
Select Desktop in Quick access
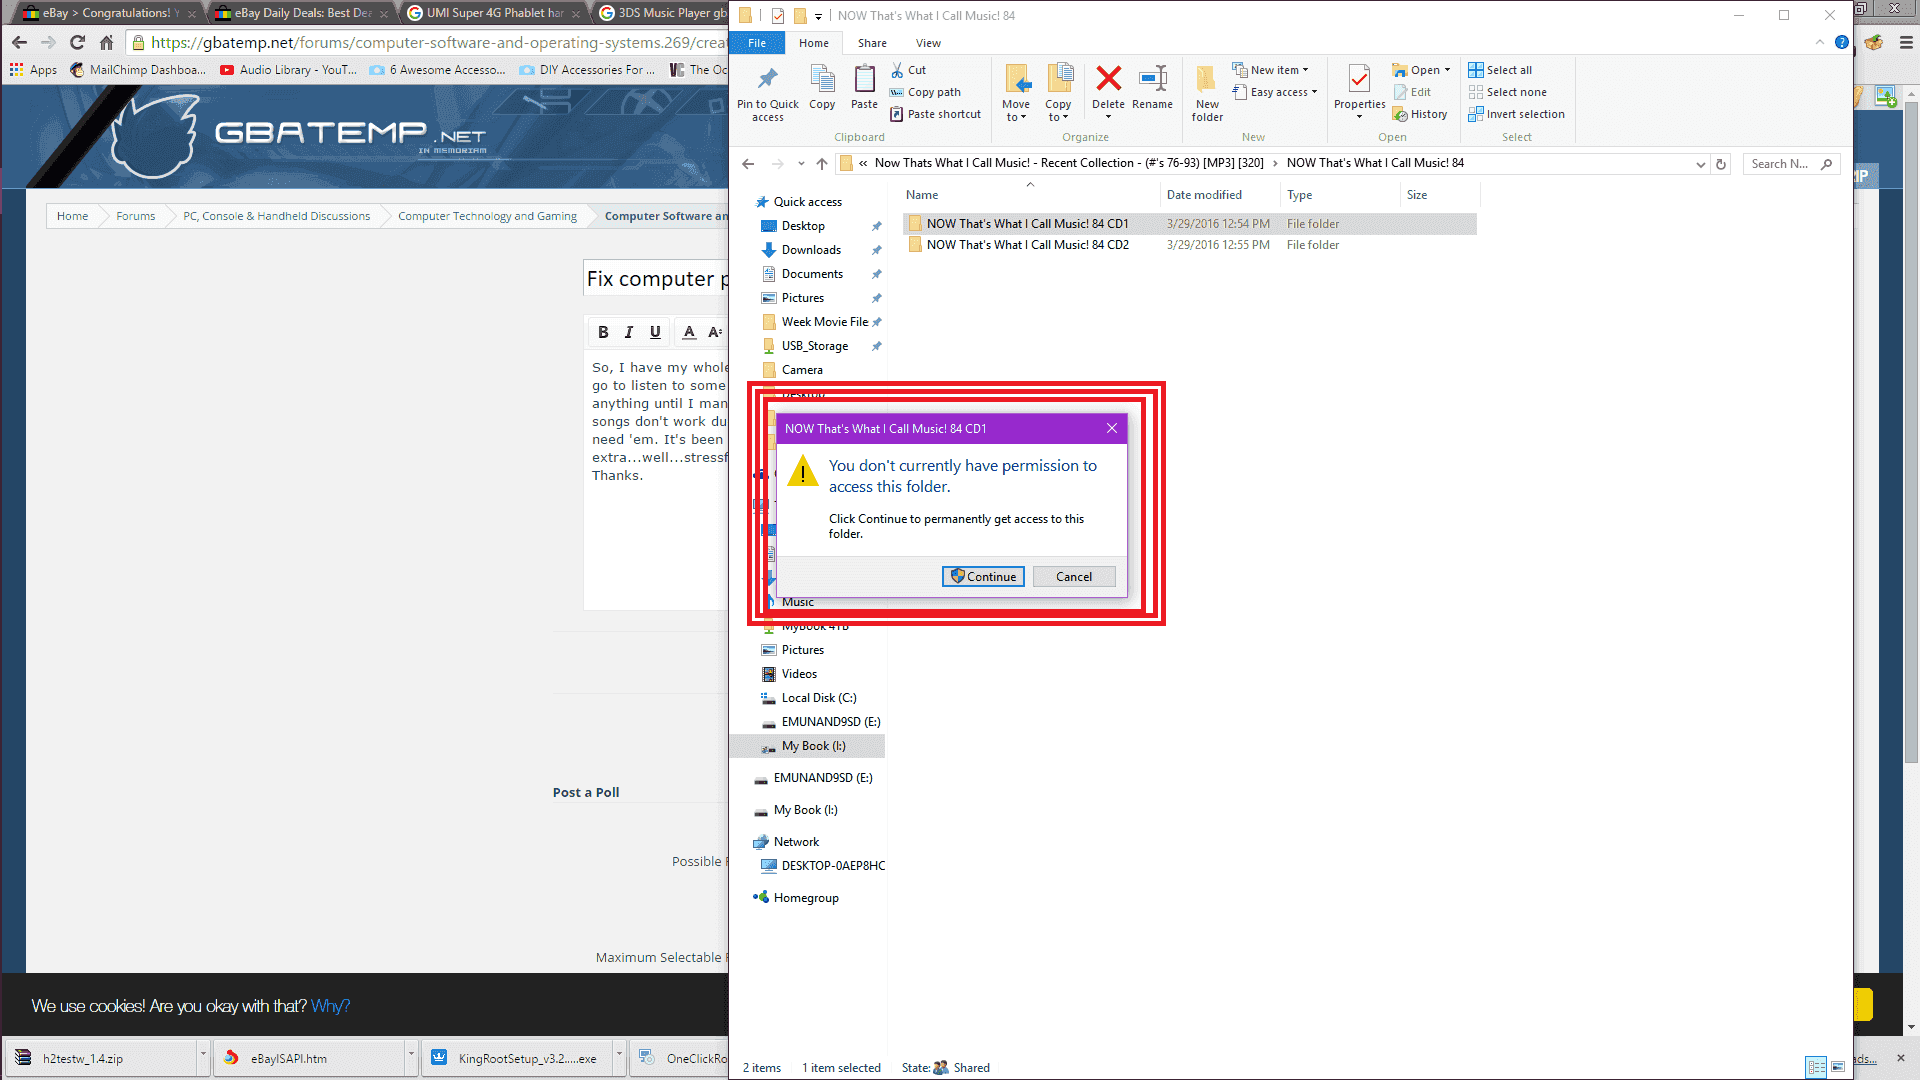point(803,226)
